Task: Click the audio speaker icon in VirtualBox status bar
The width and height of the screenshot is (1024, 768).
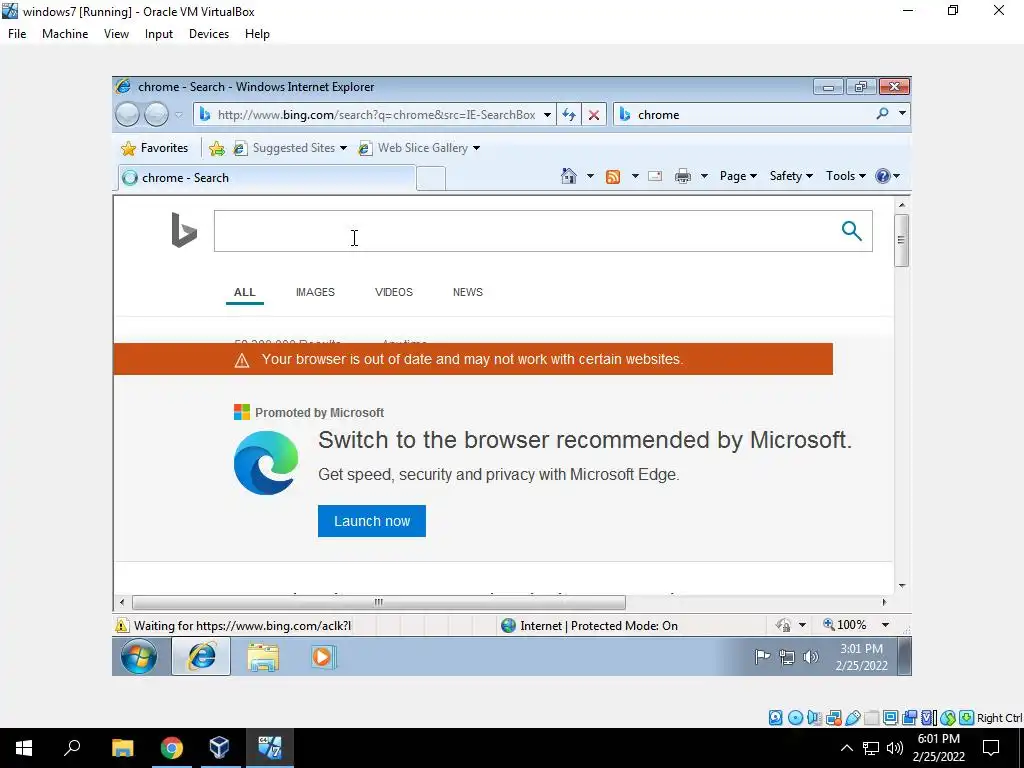Action: 814,718
